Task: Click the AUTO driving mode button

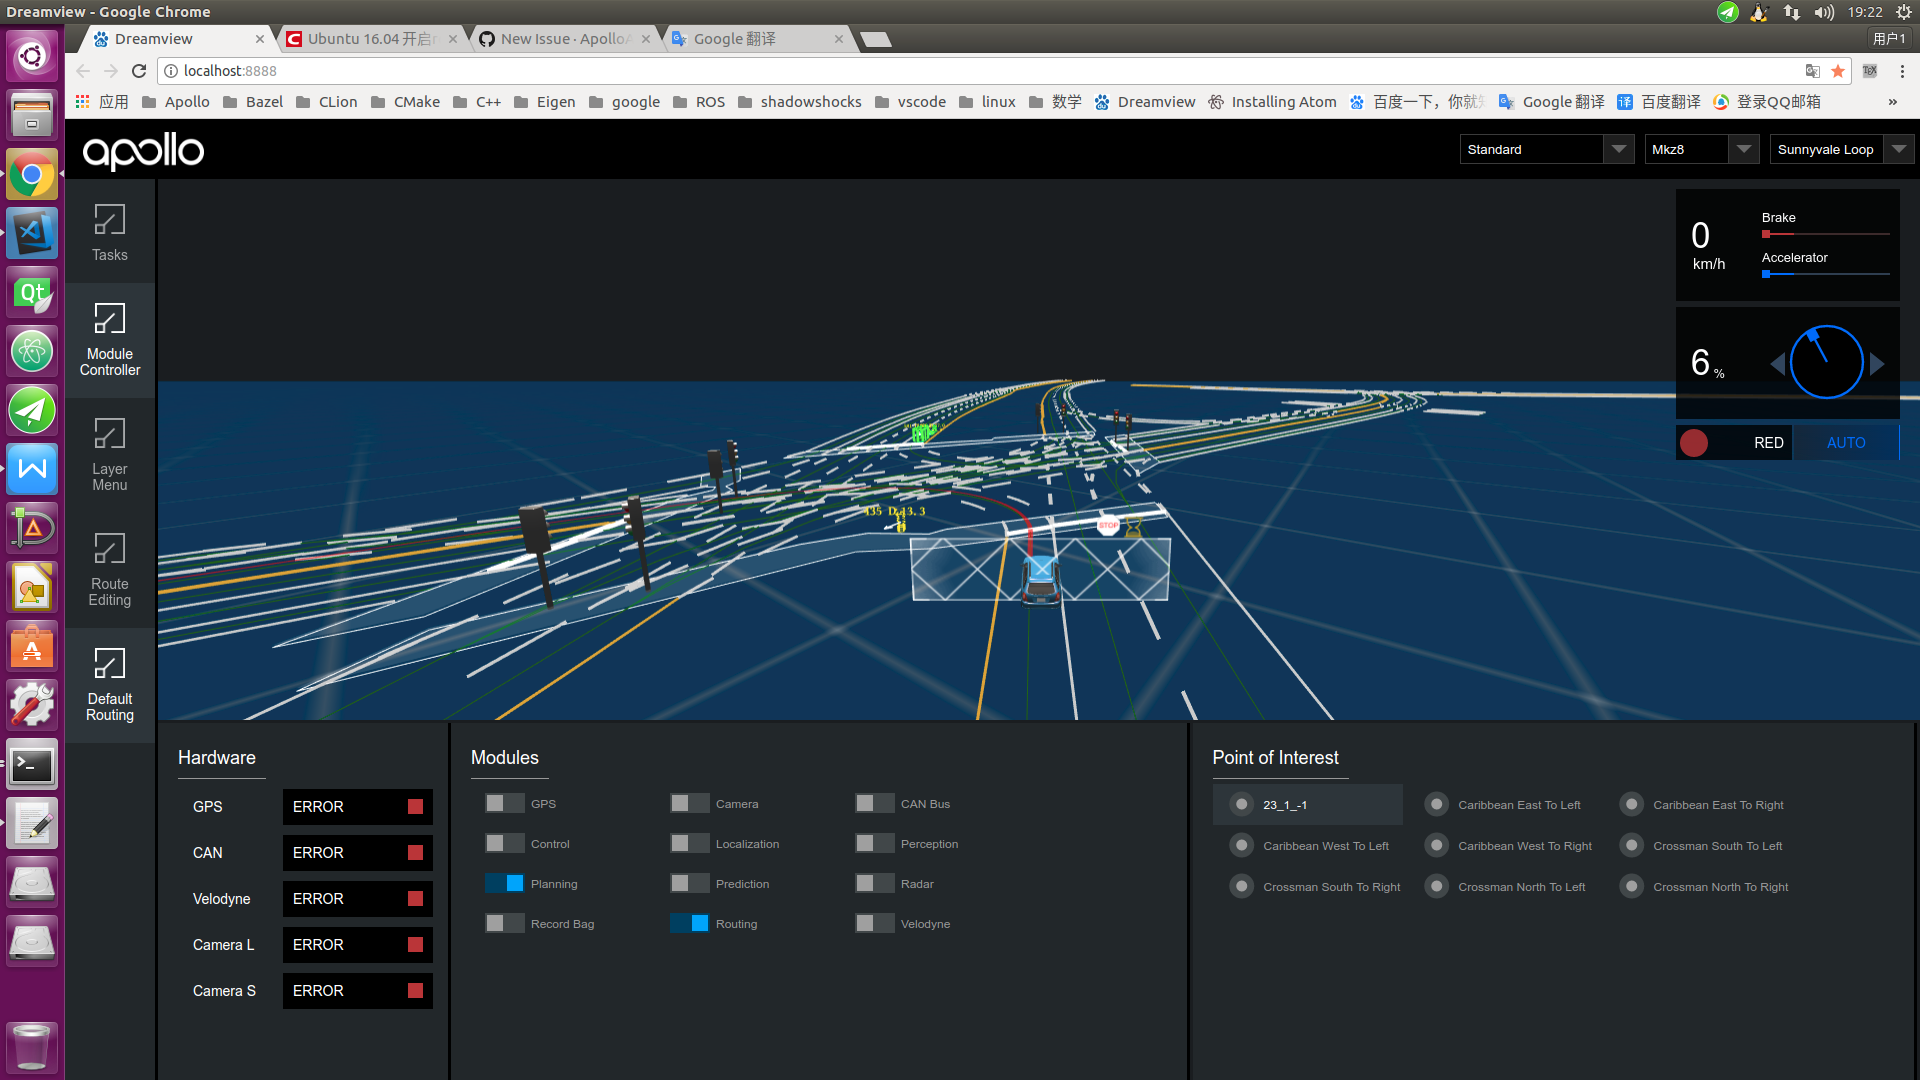Action: 1845,442
